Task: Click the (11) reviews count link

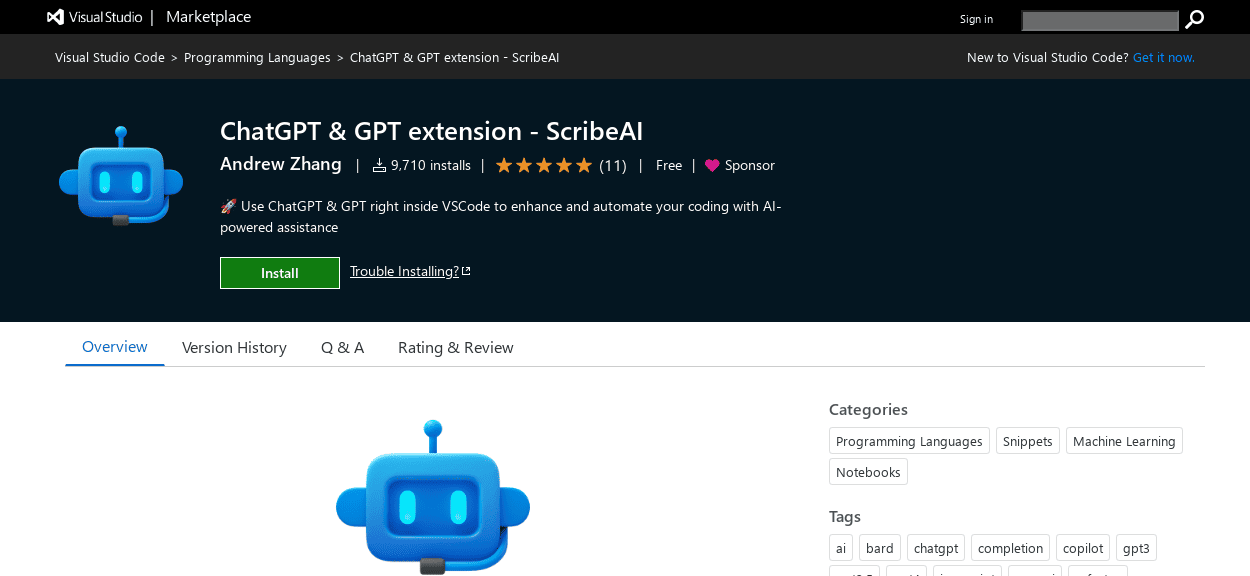Action: point(612,165)
